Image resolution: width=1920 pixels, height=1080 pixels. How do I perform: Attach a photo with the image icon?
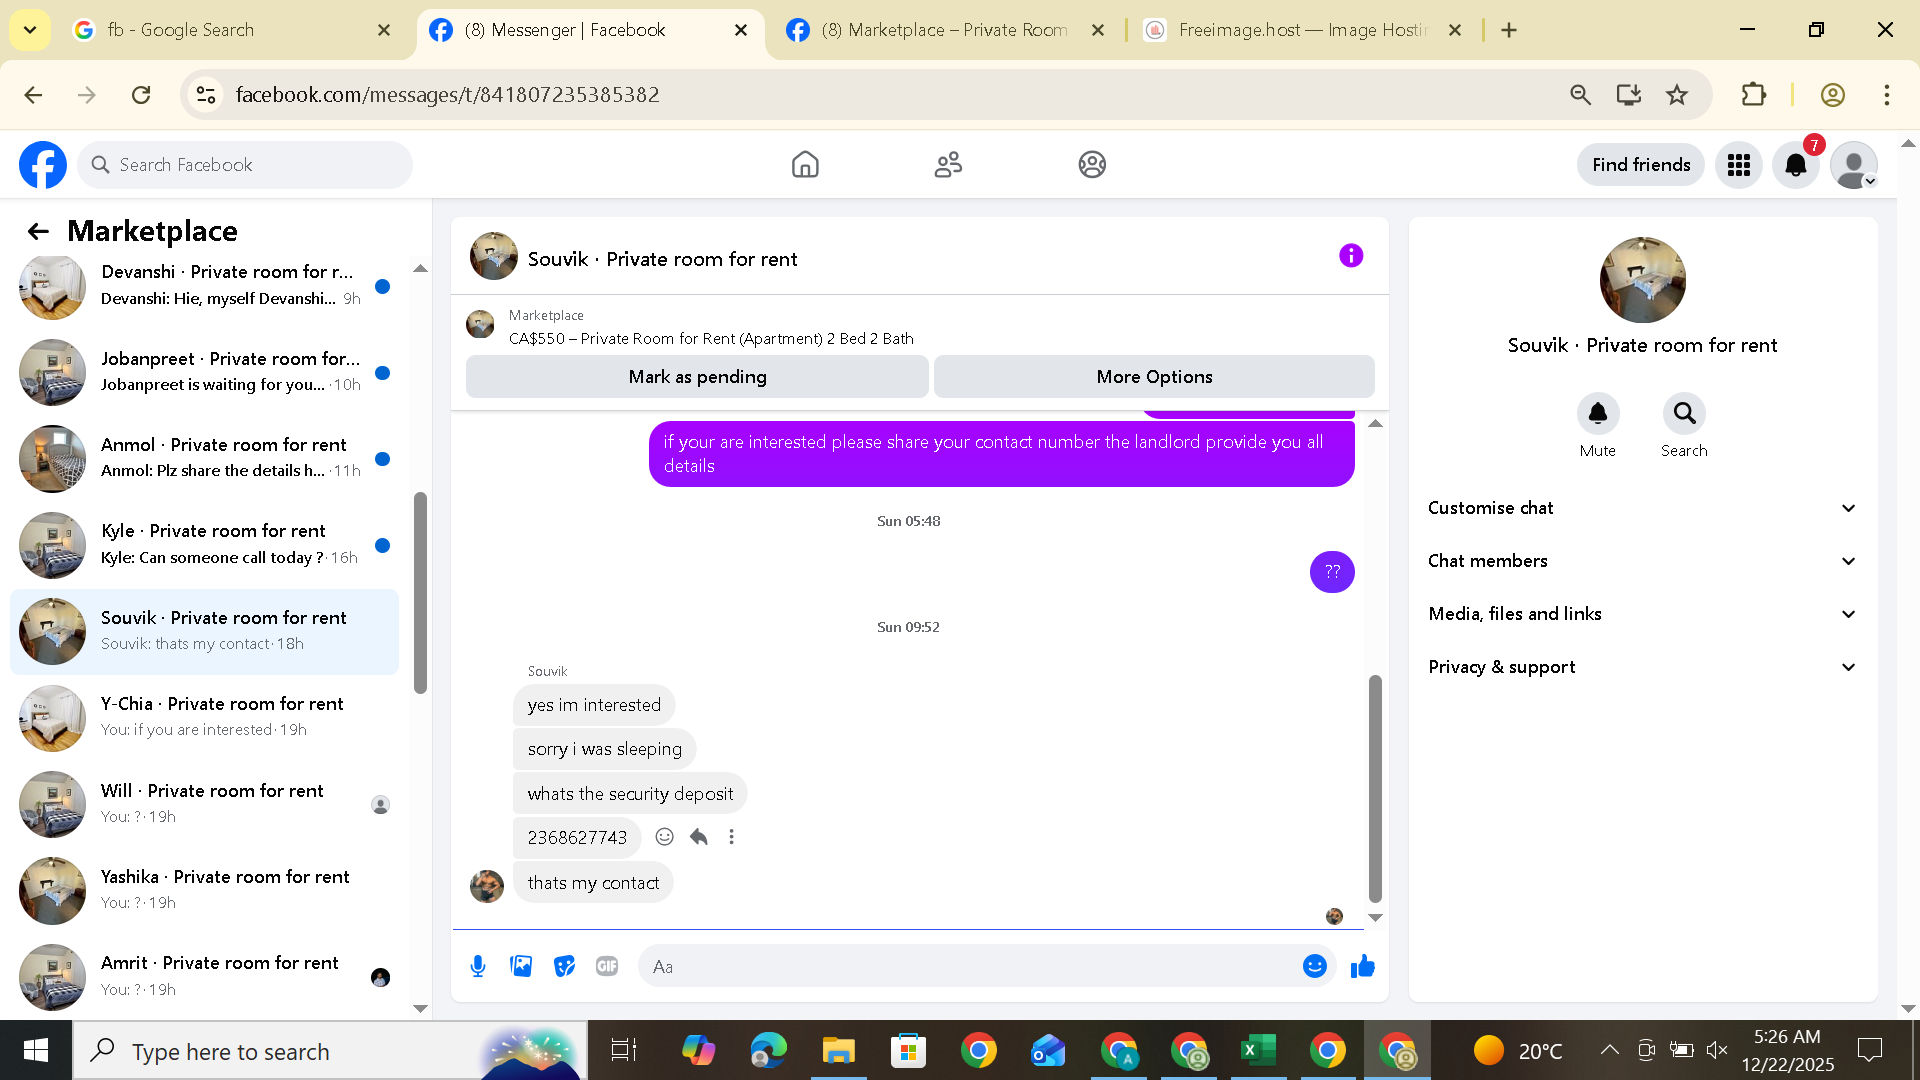coord(521,966)
